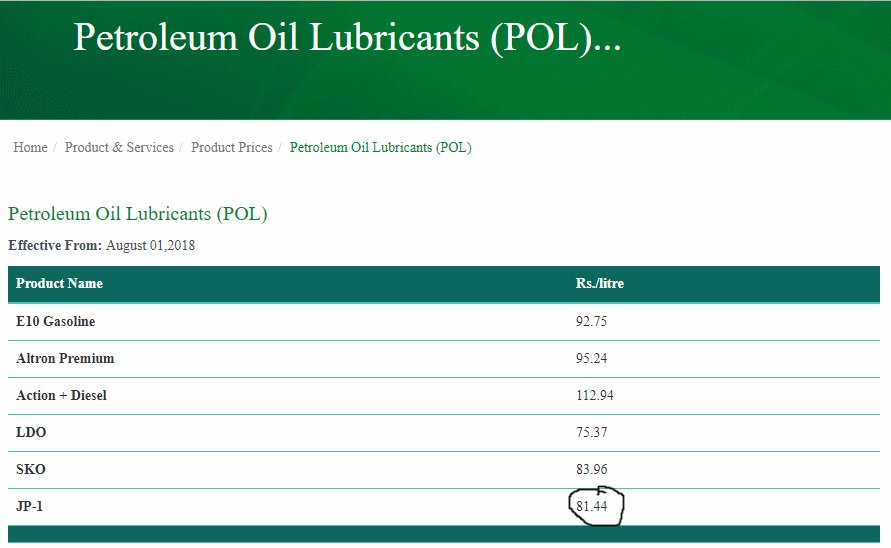This screenshot has width=891, height=548.
Task: Open the Product Prices breadcrumb
Action: [231, 147]
